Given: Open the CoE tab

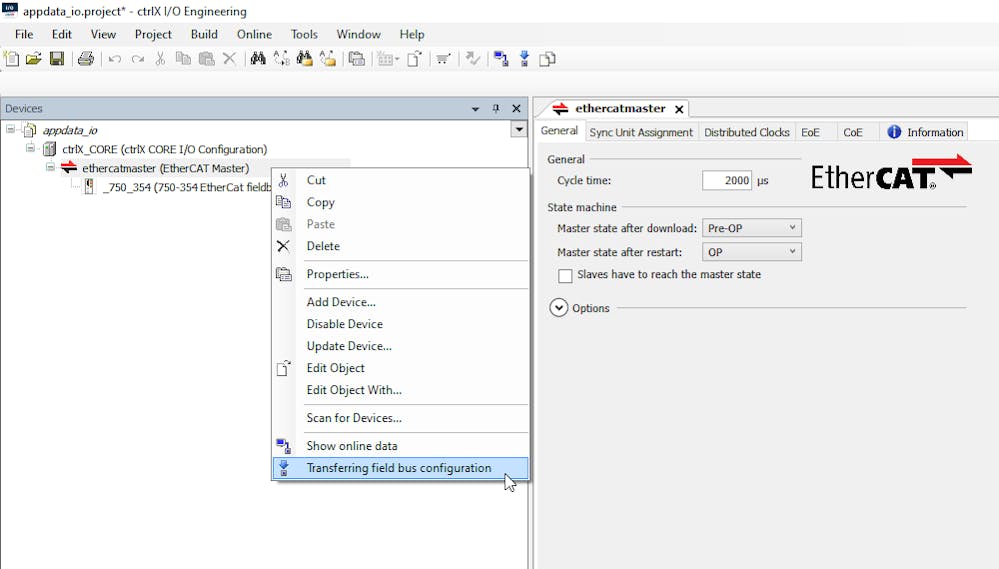Looking at the screenshot, I should (852, 132).
